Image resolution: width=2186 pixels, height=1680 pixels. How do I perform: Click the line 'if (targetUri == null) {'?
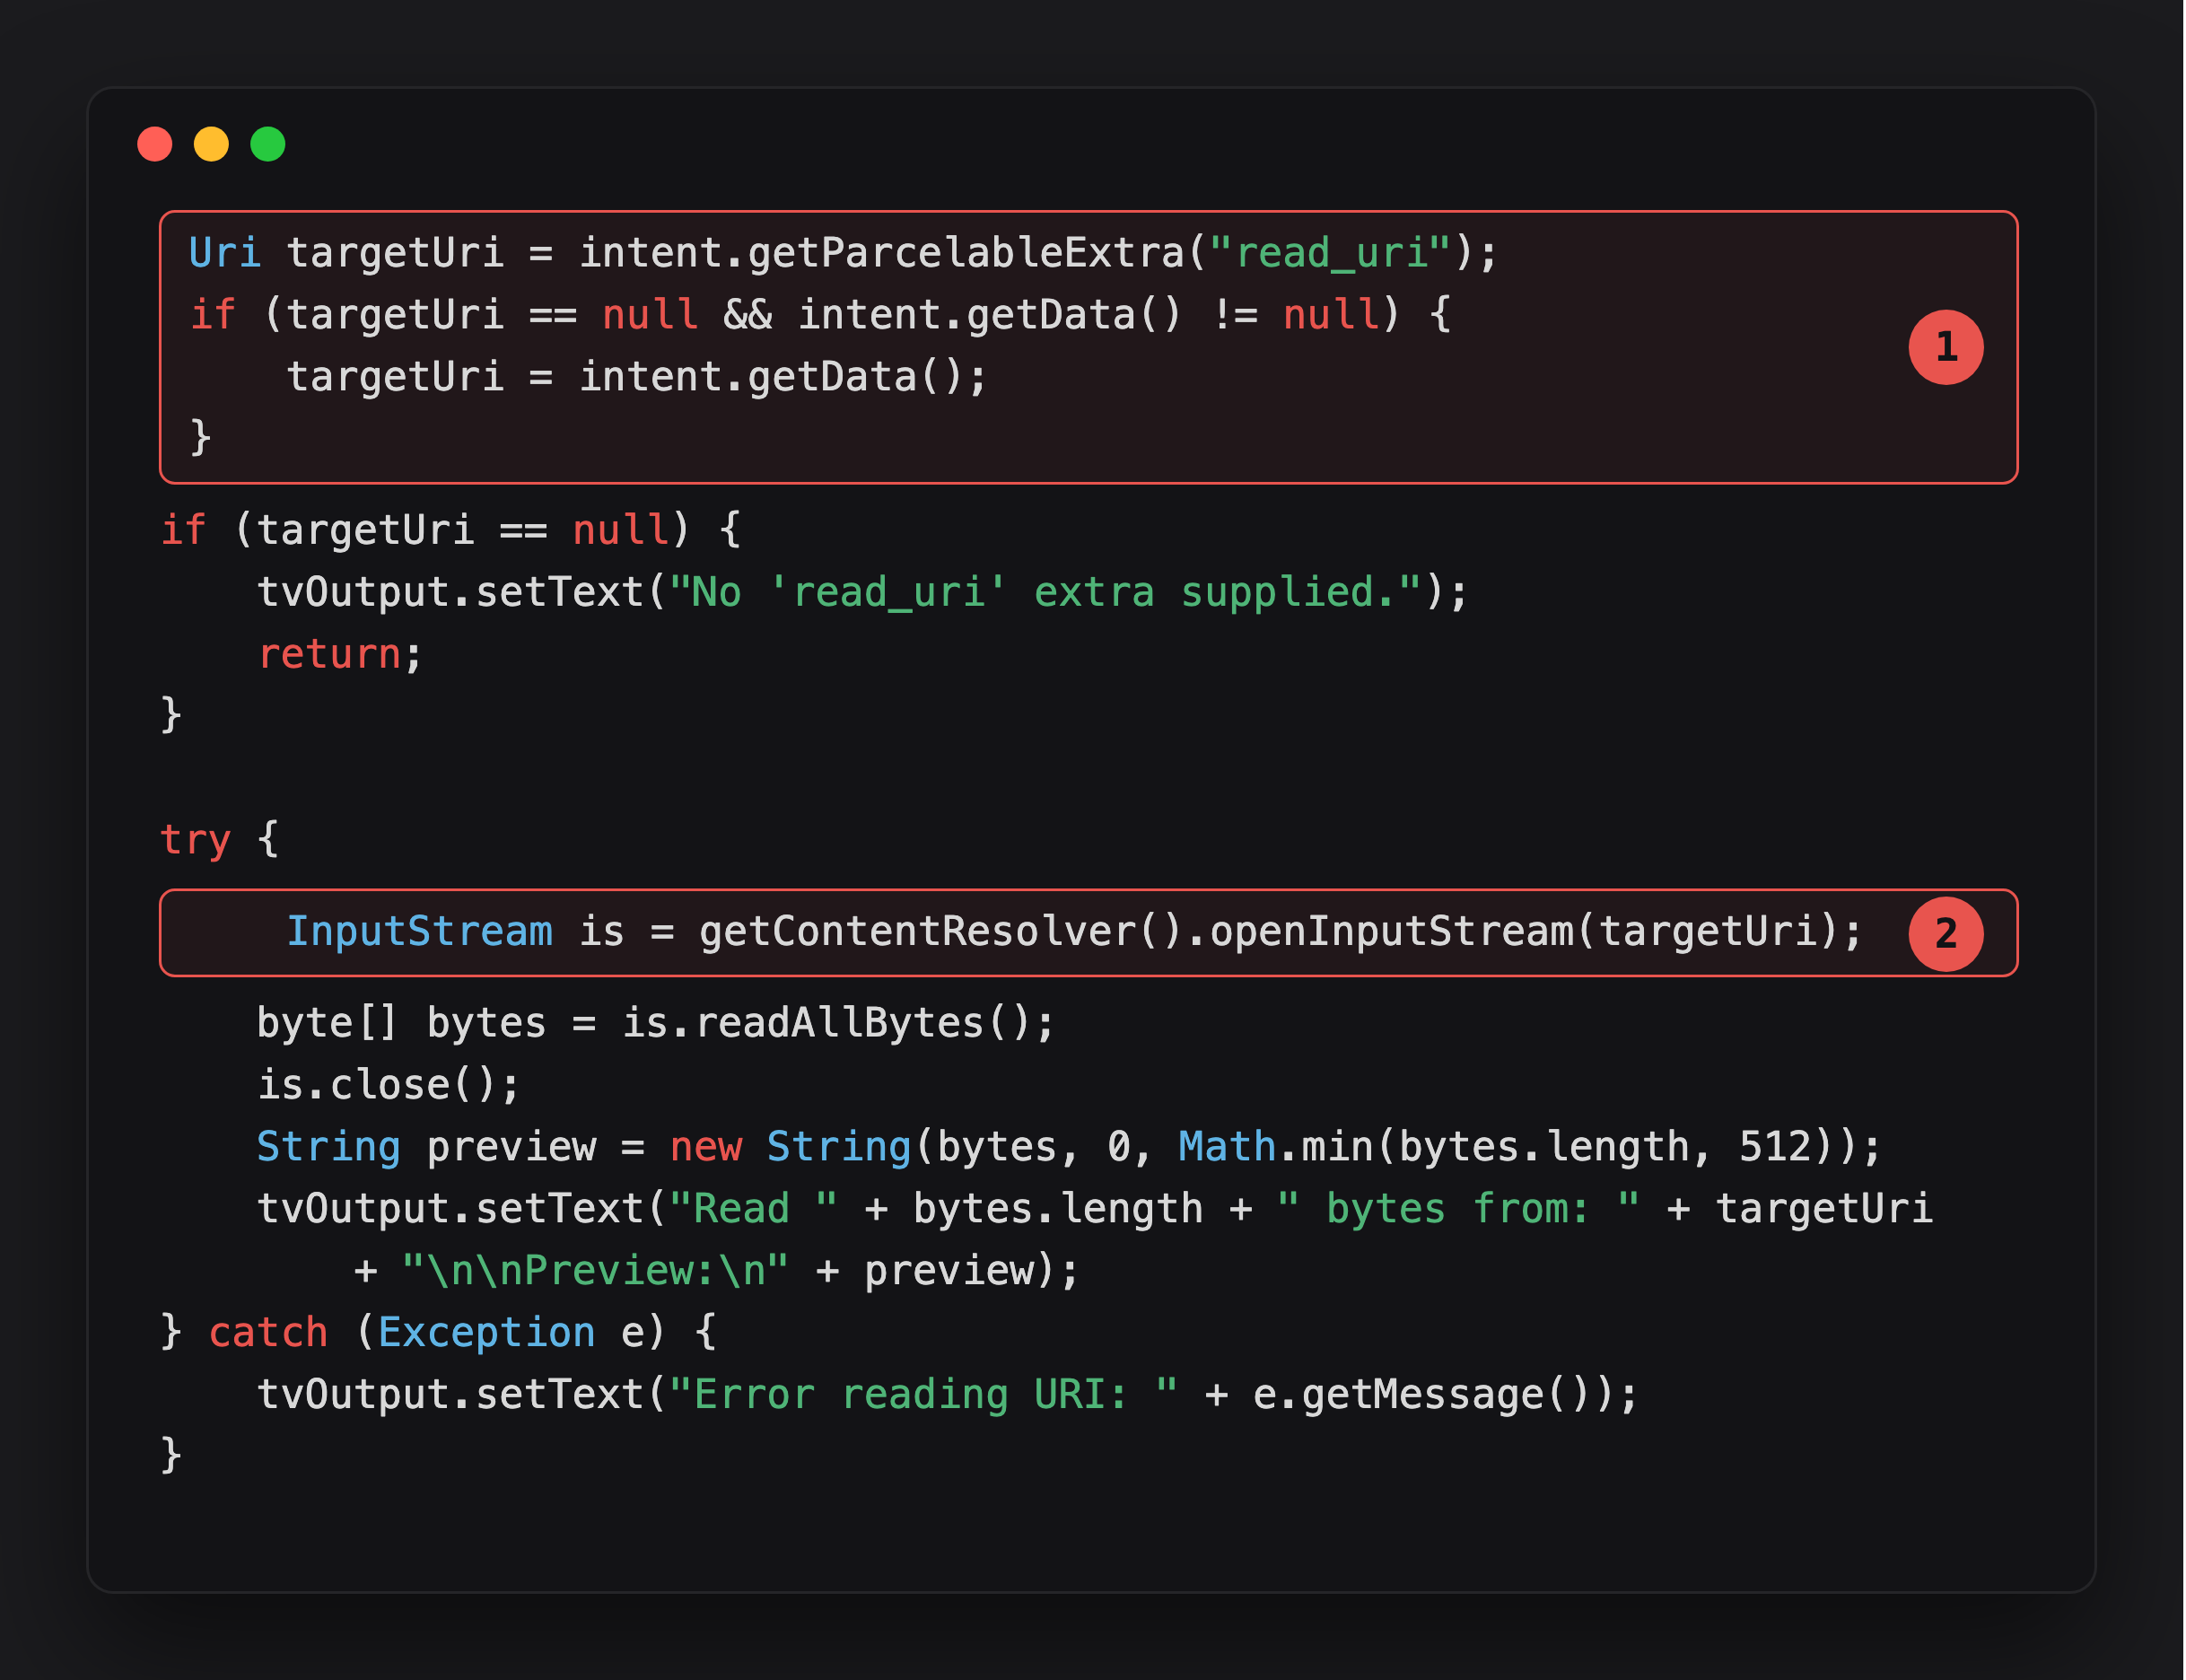tap(451, 530)
